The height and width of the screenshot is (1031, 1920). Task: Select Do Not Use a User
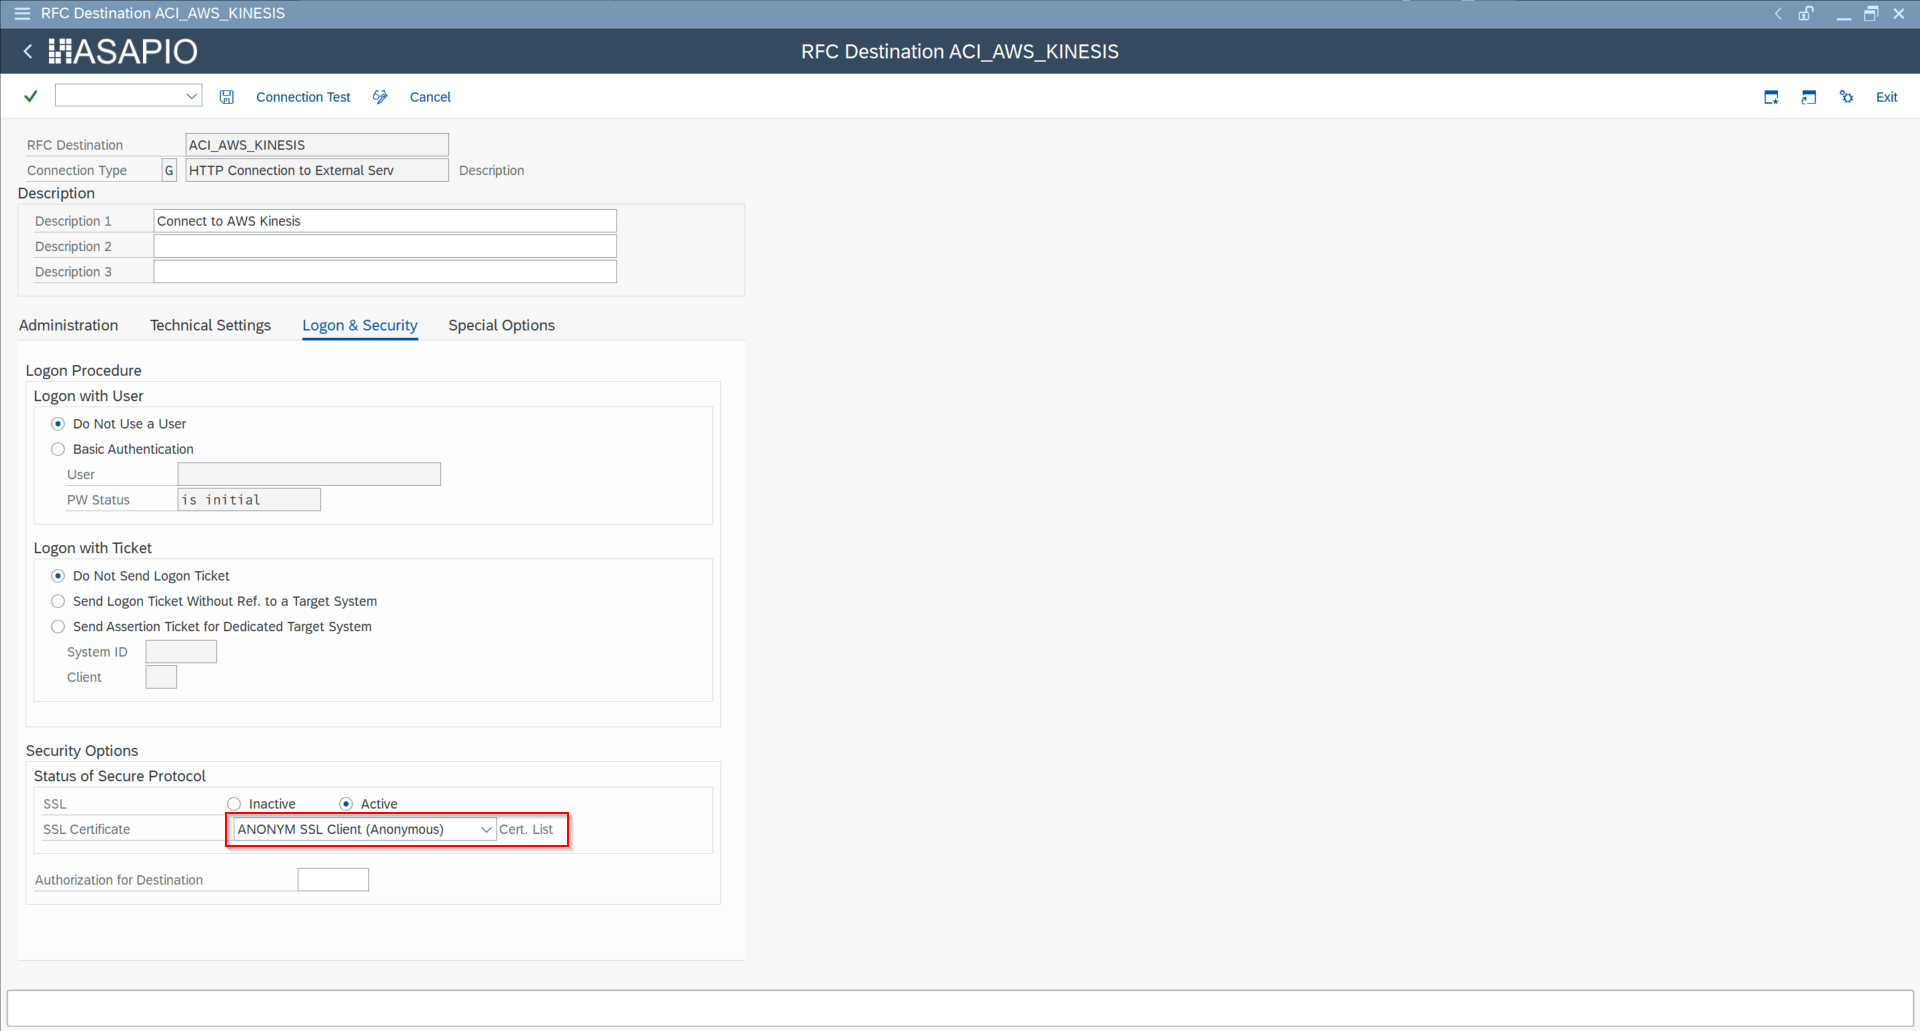(x=58, y=424)
